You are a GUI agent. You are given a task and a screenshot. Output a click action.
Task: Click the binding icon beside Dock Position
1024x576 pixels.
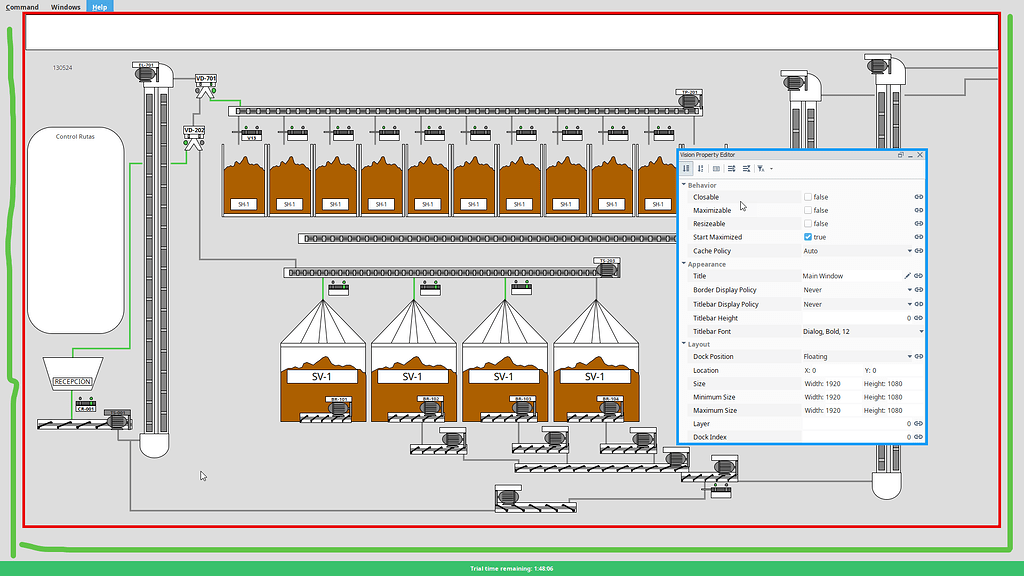(x=919, y=356)
